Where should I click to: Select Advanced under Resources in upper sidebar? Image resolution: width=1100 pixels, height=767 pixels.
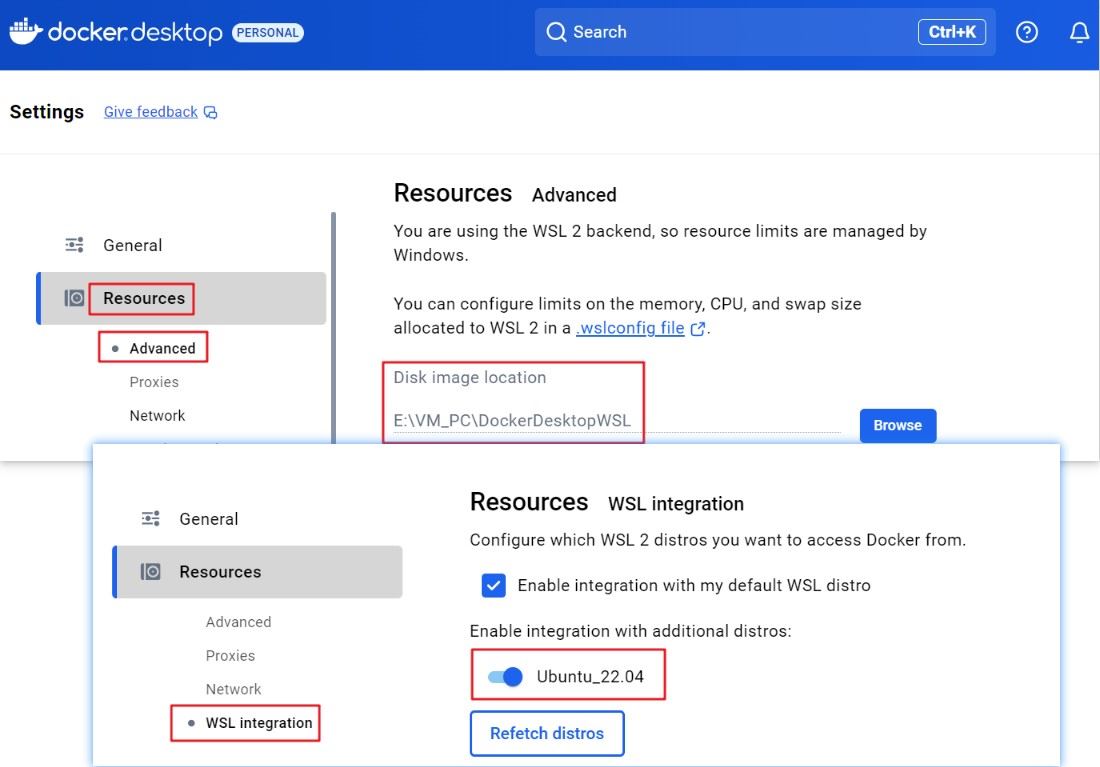[x=162, y=348]
